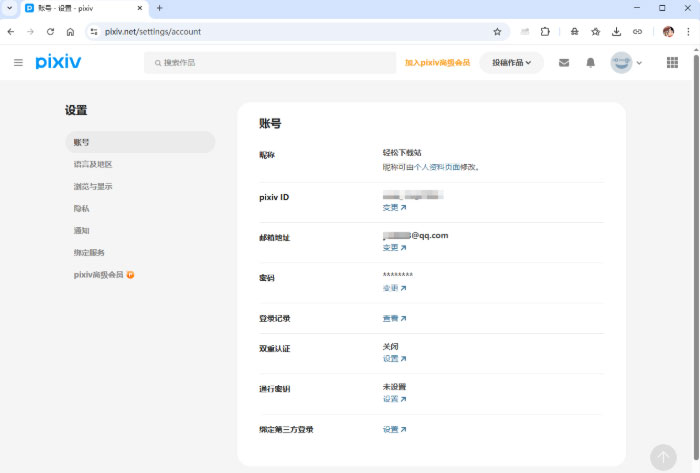This screenshot has height=473, width=700.
Task: Click the address bar URL pixiv.net/settings/account
Action: click(153, 32)
